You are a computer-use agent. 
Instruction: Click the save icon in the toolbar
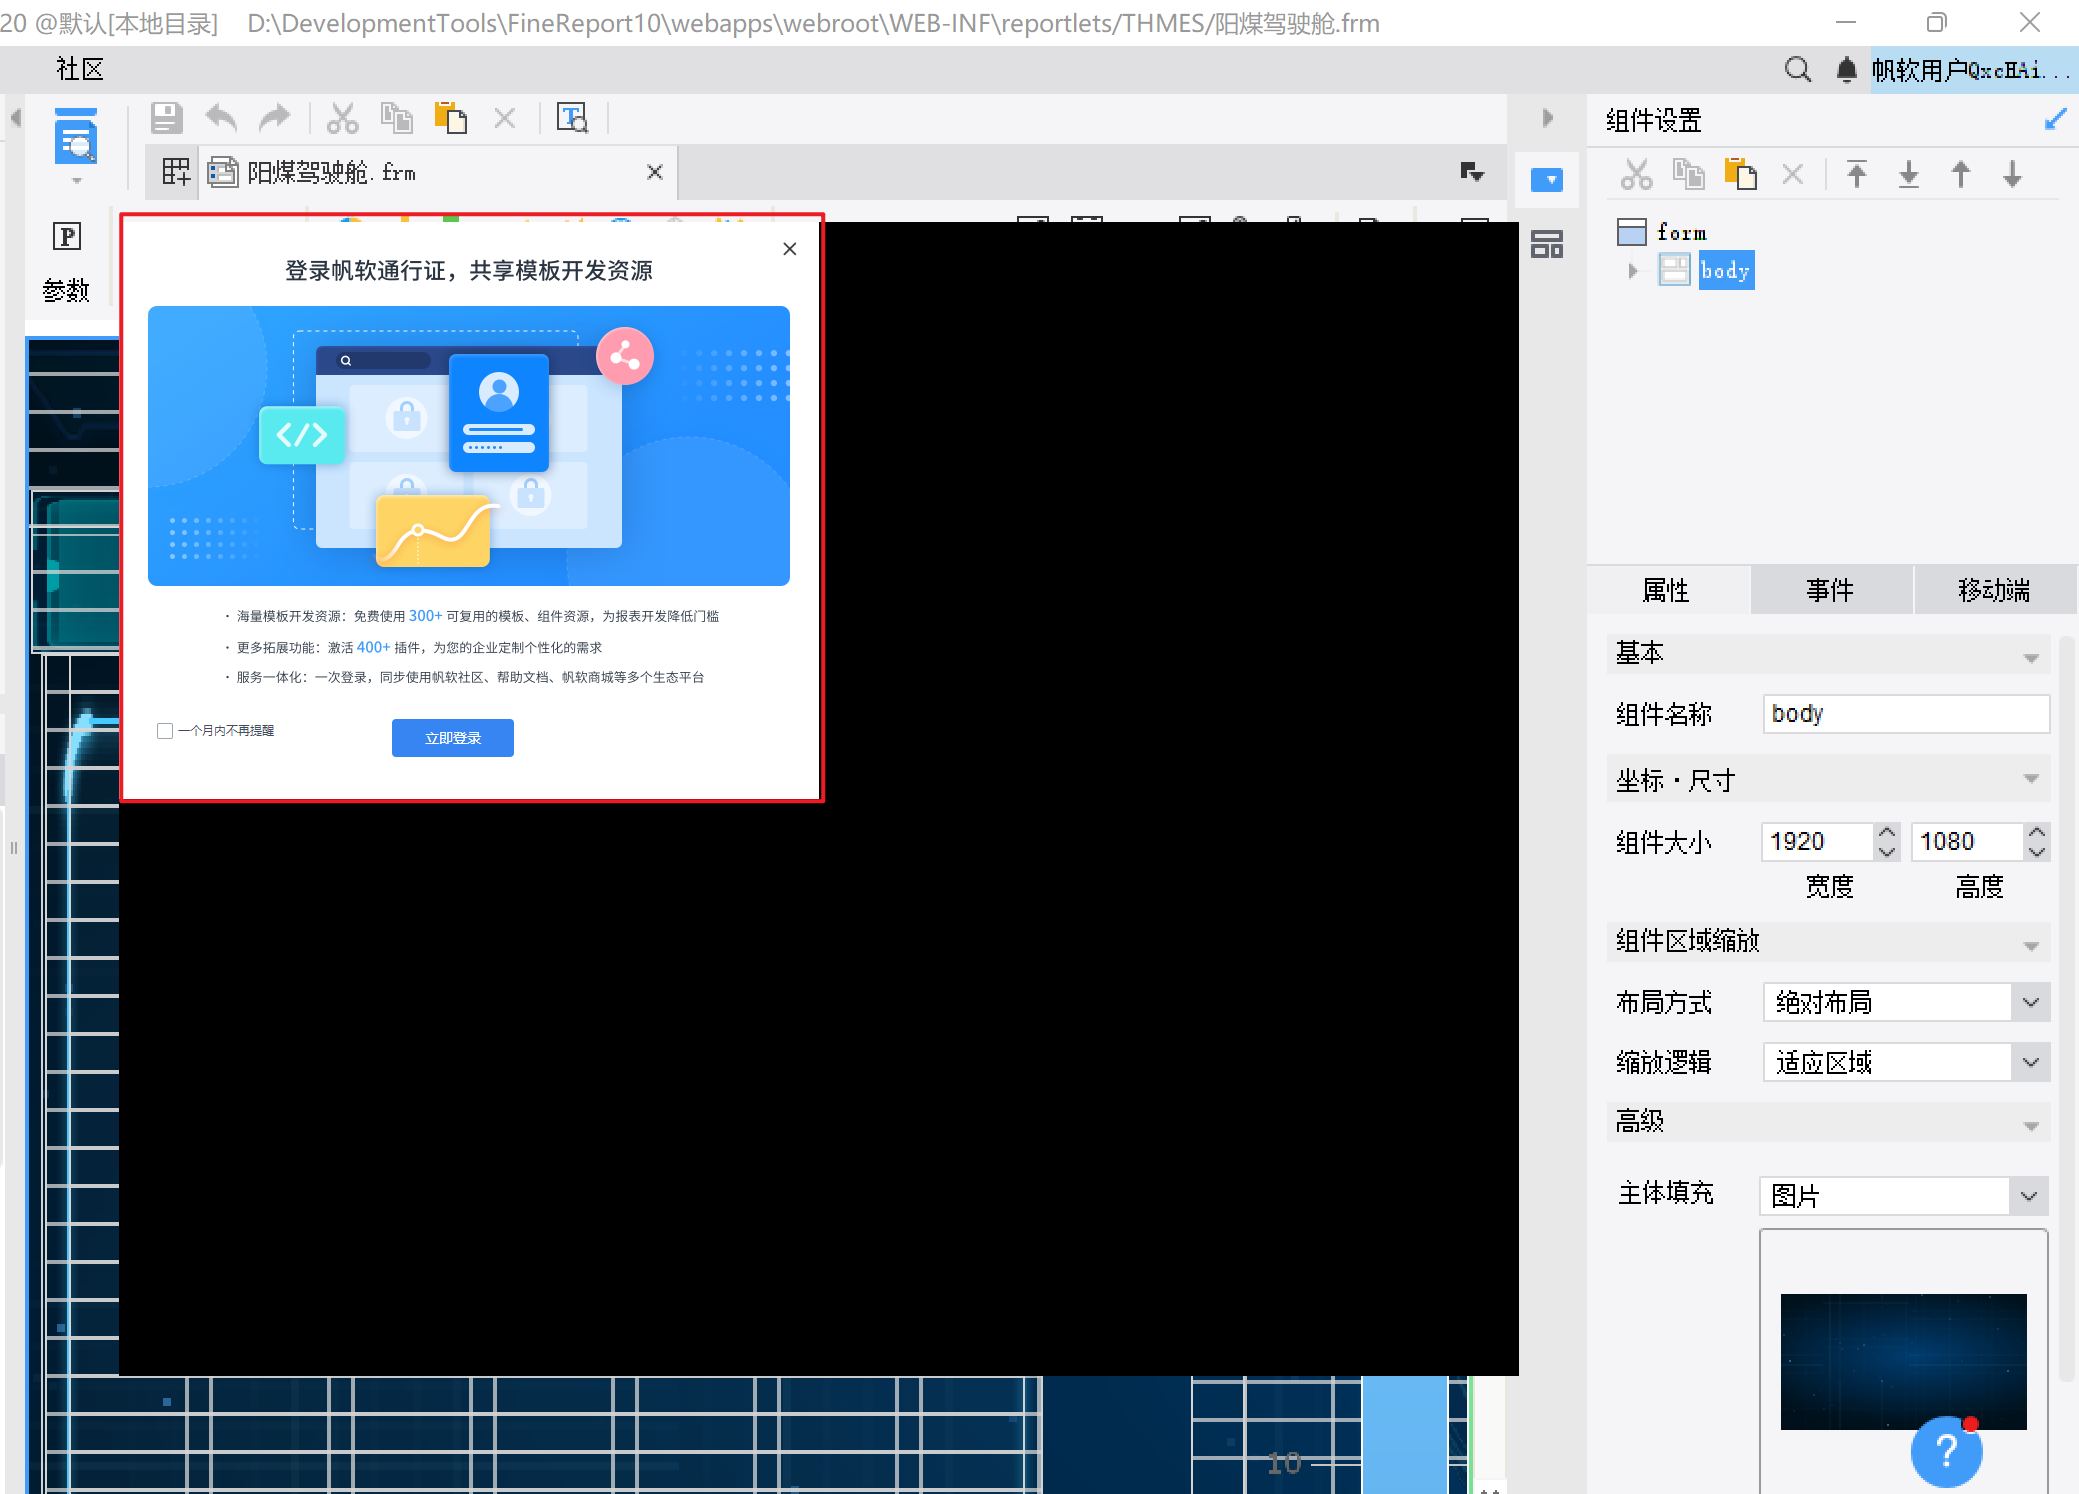click(x=167, y=118)
